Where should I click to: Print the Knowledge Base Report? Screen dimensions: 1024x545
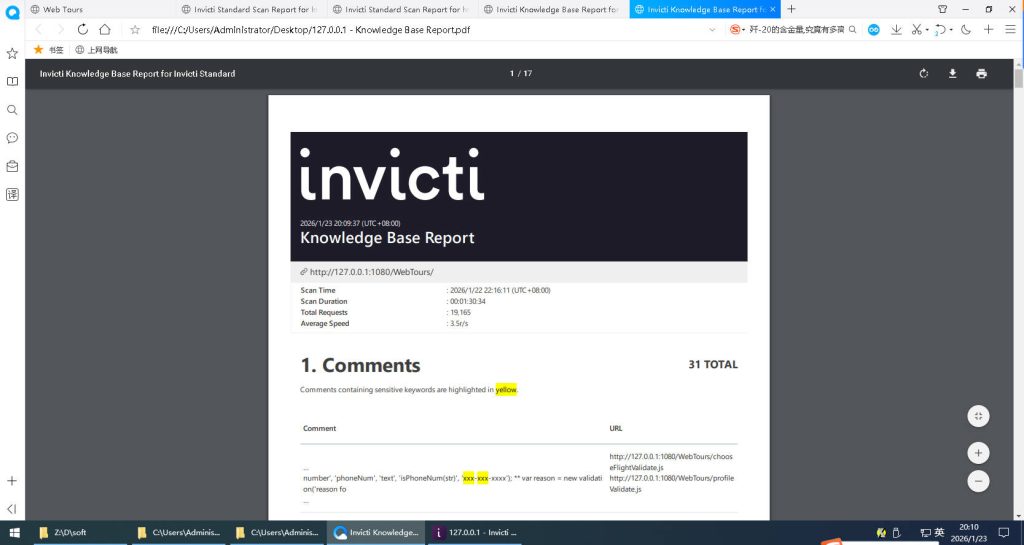[x=981, y=73]
